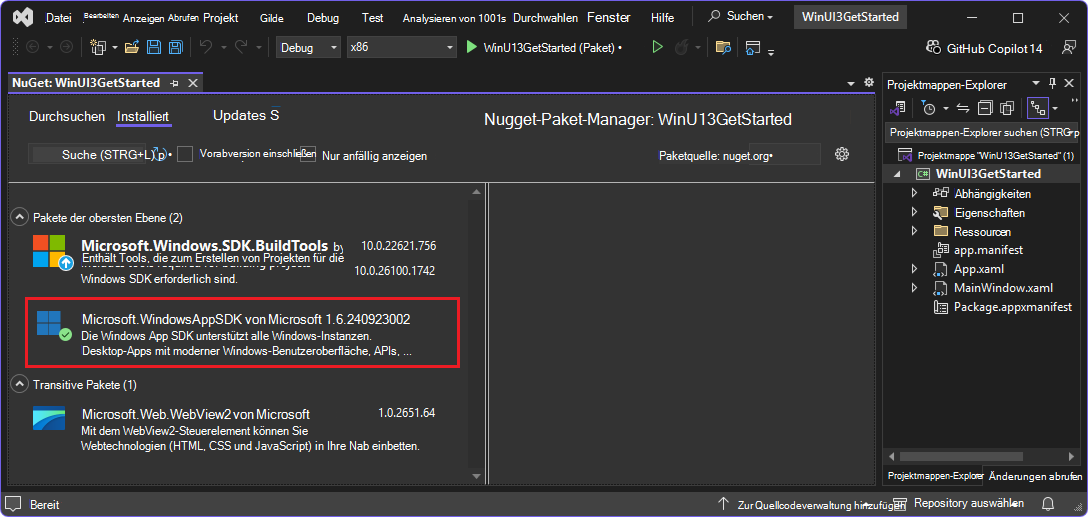Open the Fenster menu

(609, 17)
